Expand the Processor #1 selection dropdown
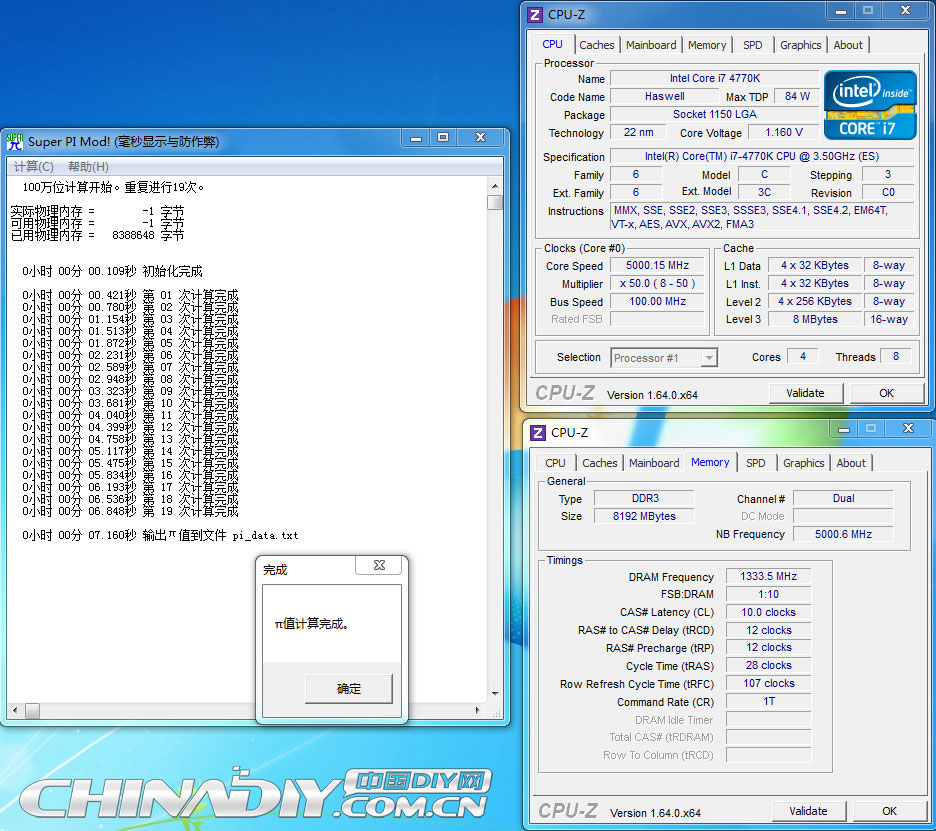The height and width of the screenshot is (831, 936). [x=709, y=358]
